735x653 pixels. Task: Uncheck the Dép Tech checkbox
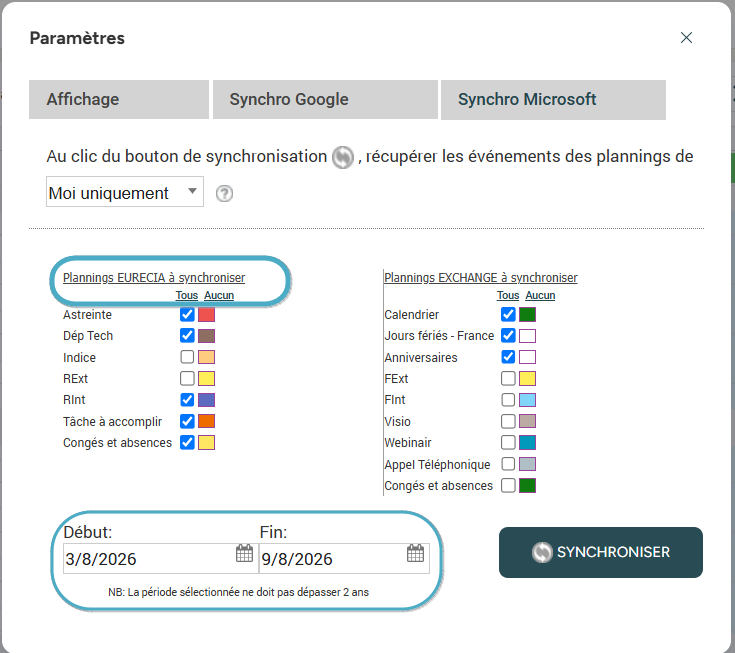click(x=187, y=336)
